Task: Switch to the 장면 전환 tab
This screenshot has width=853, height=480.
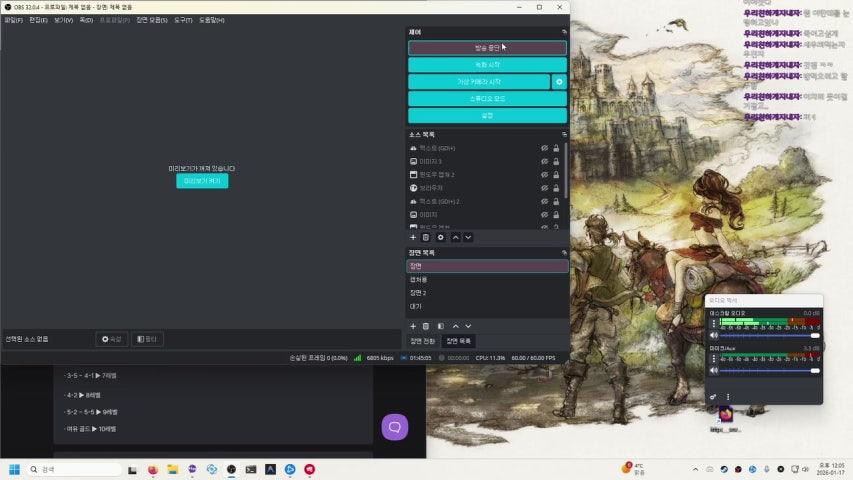Action: tap(423, 341)
